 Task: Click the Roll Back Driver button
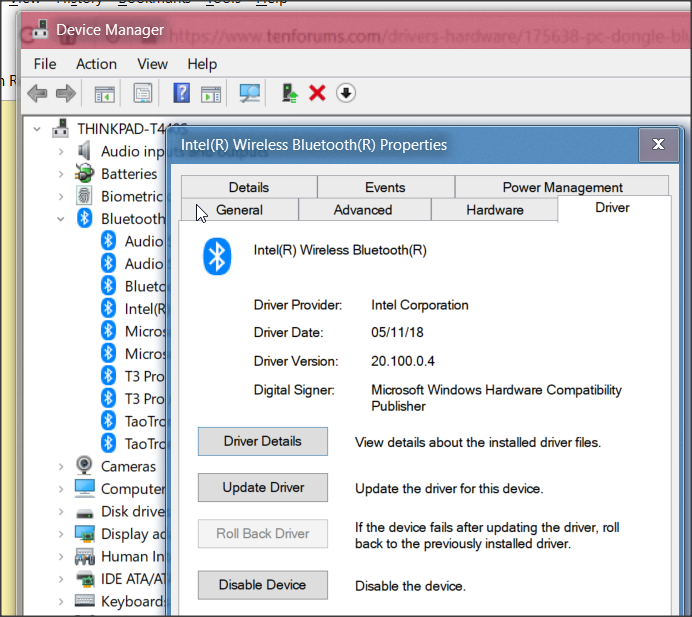[x=263, y=534]
